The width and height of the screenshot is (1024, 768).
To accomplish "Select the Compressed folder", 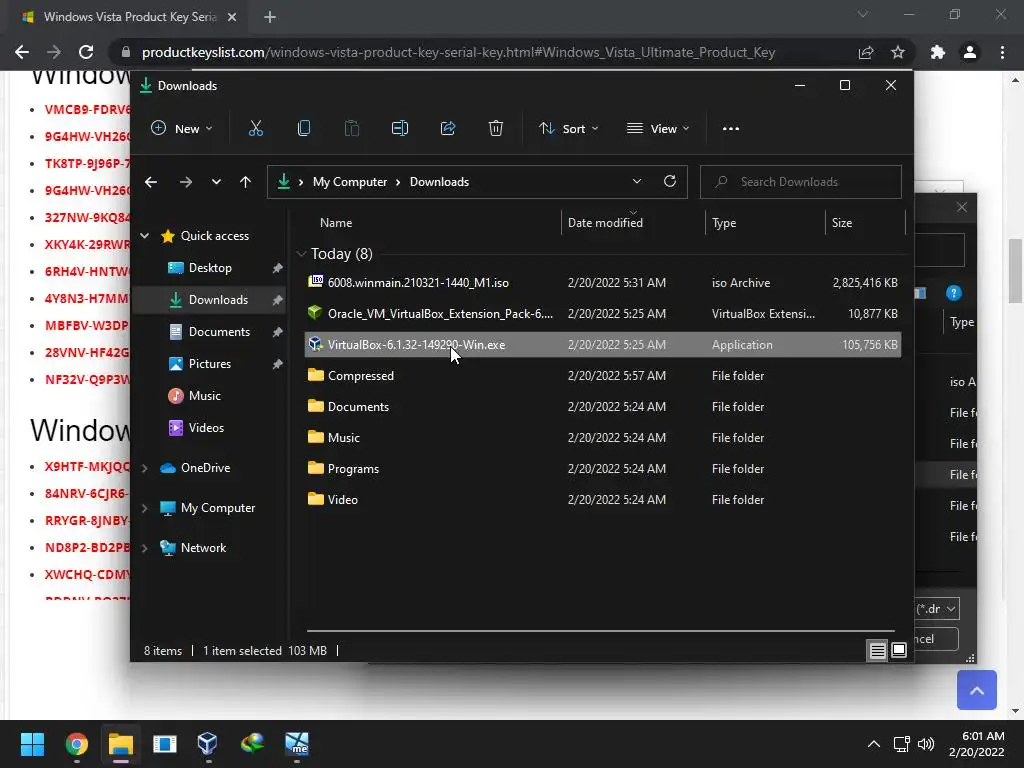I will 603,376.
